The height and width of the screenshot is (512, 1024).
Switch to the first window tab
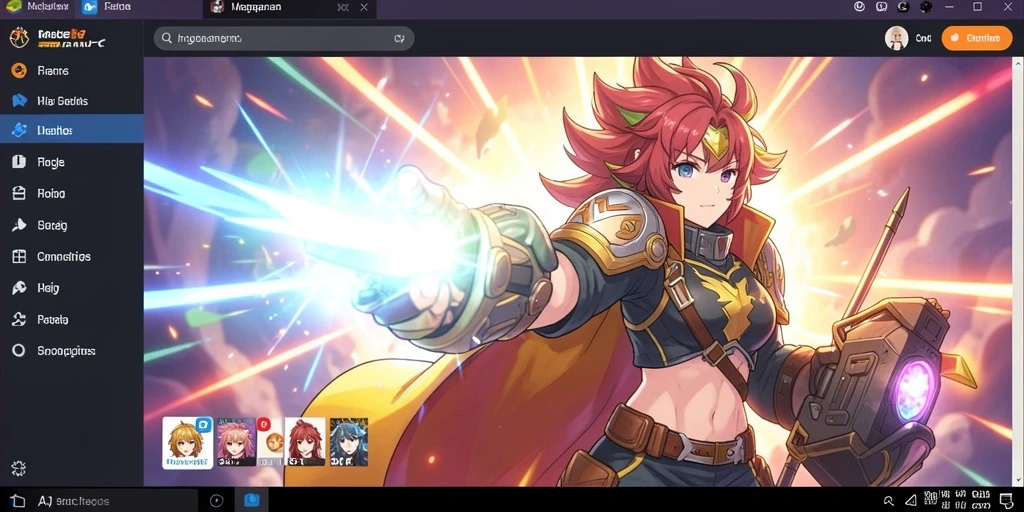point(37,7)
